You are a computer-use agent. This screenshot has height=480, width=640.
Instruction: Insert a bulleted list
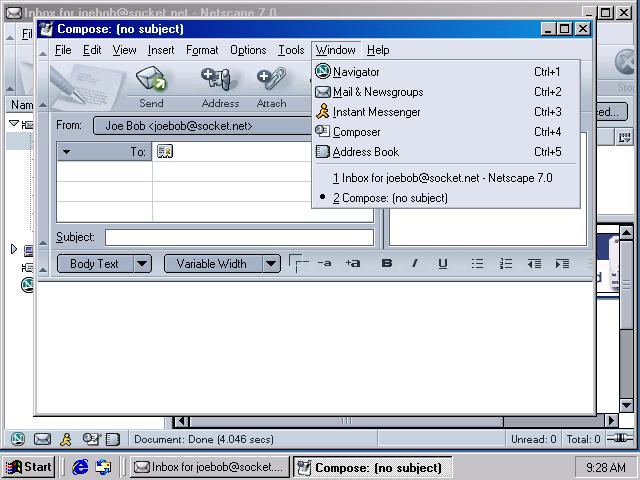click(477, 264)
